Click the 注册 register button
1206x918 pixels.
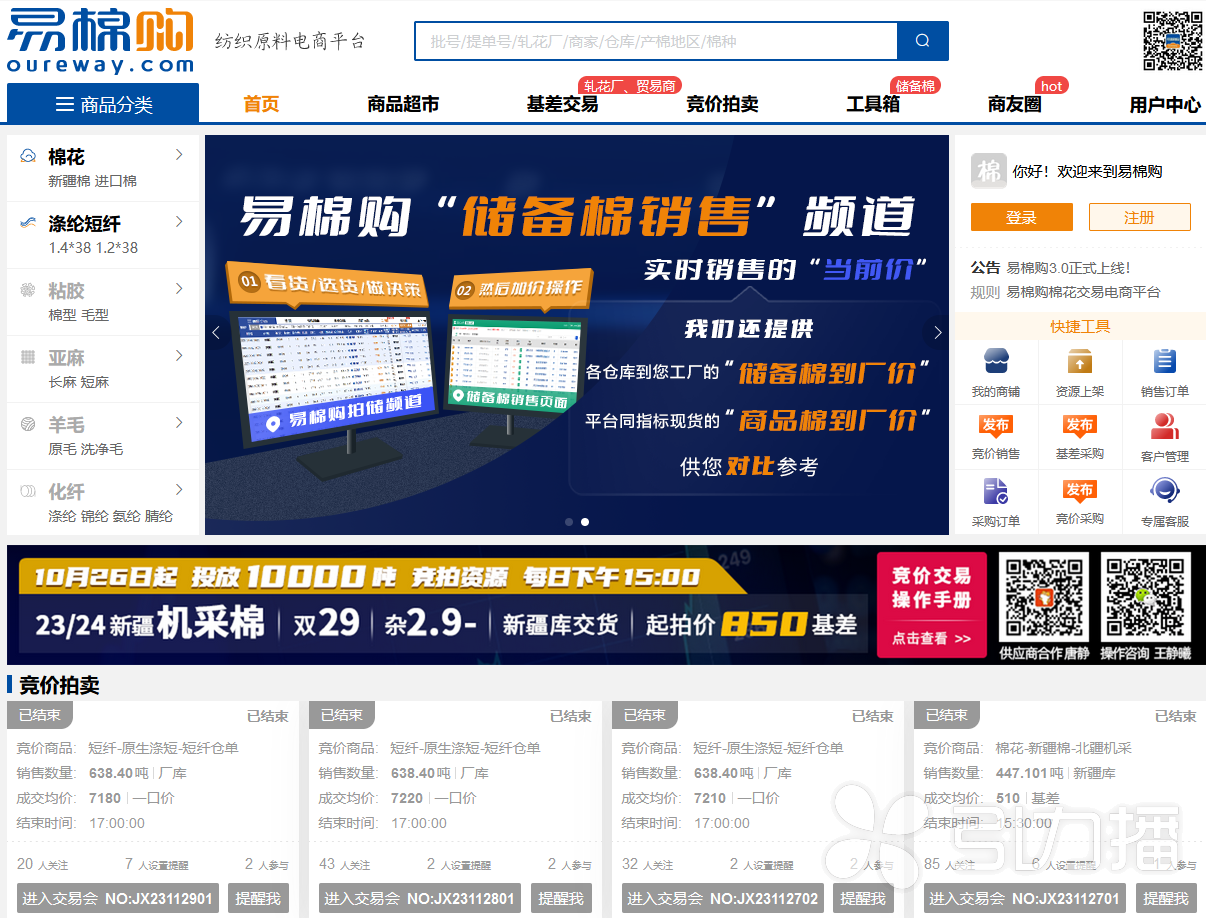[x=1139, y=217]
